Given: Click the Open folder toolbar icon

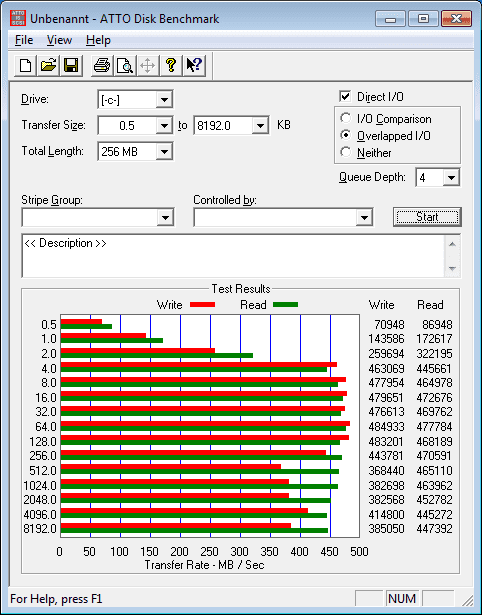Looking at the screenshot, I should pos(48,65).
